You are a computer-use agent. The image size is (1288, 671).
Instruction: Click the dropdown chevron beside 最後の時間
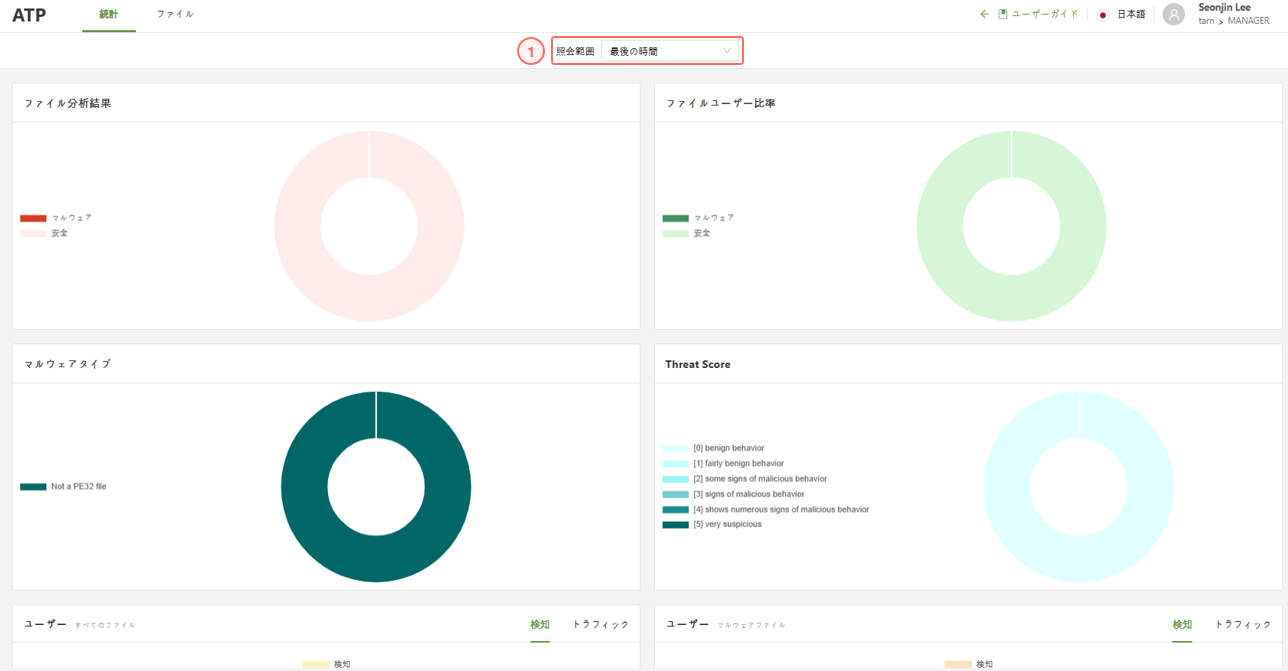pos(727,51)
